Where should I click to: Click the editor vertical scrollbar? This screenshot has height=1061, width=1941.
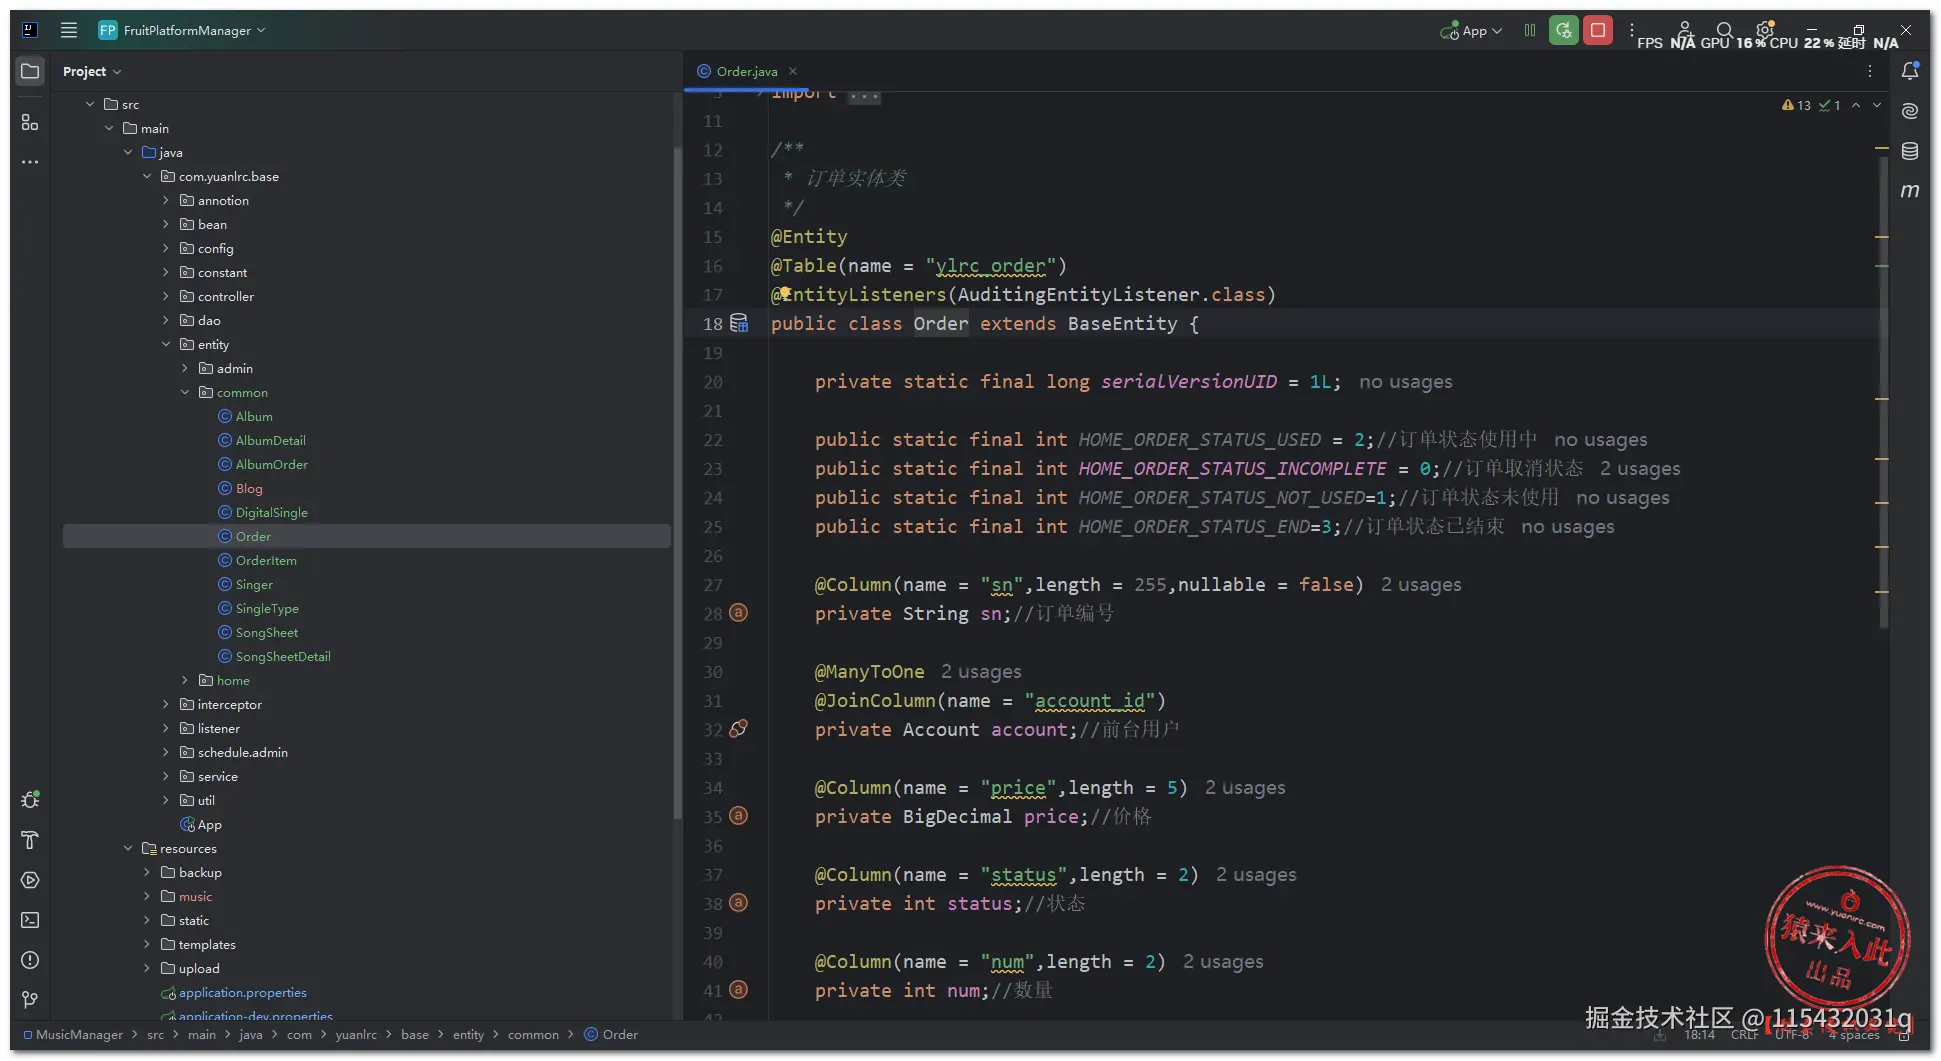(x=1884, y=390)
